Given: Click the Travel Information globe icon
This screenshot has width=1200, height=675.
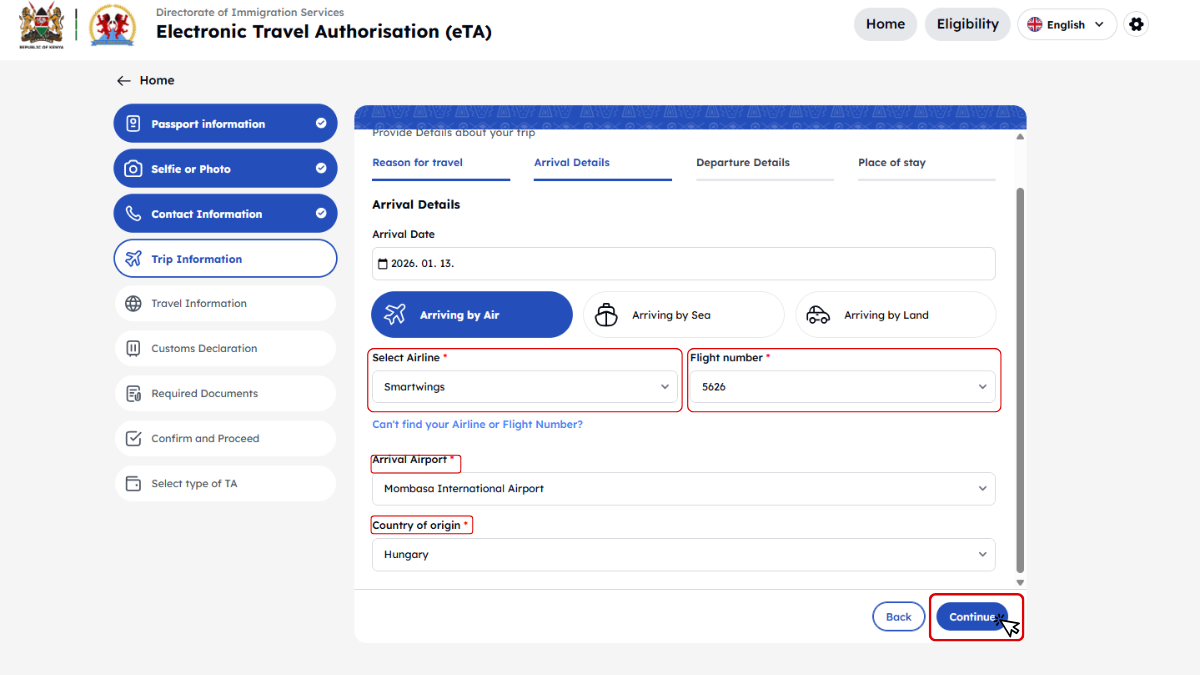Looking at the screenshot, I should click(133, 304).
